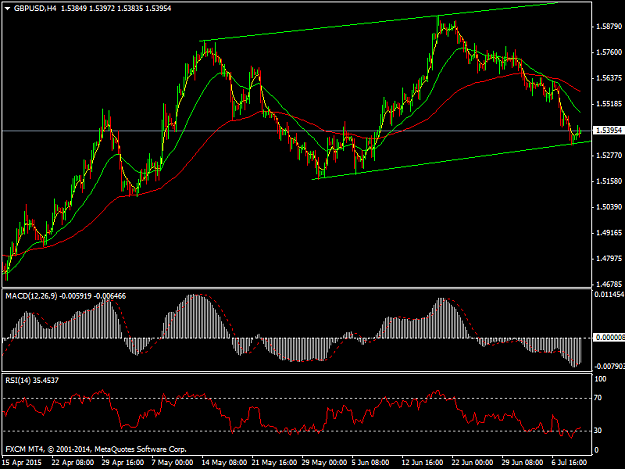
Task: Select the 1.58790 price scale value
Action: (x=609, y=27)
